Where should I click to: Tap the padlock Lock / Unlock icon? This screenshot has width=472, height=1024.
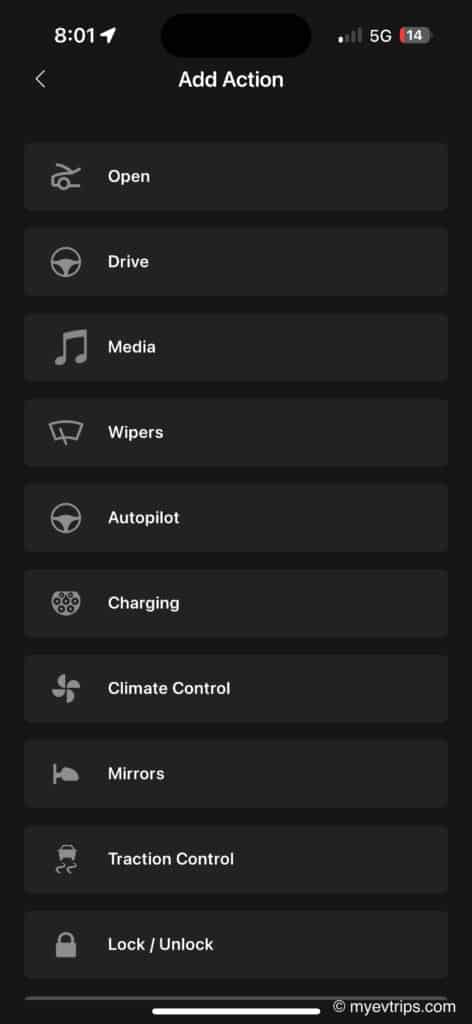tap(66, 944)
